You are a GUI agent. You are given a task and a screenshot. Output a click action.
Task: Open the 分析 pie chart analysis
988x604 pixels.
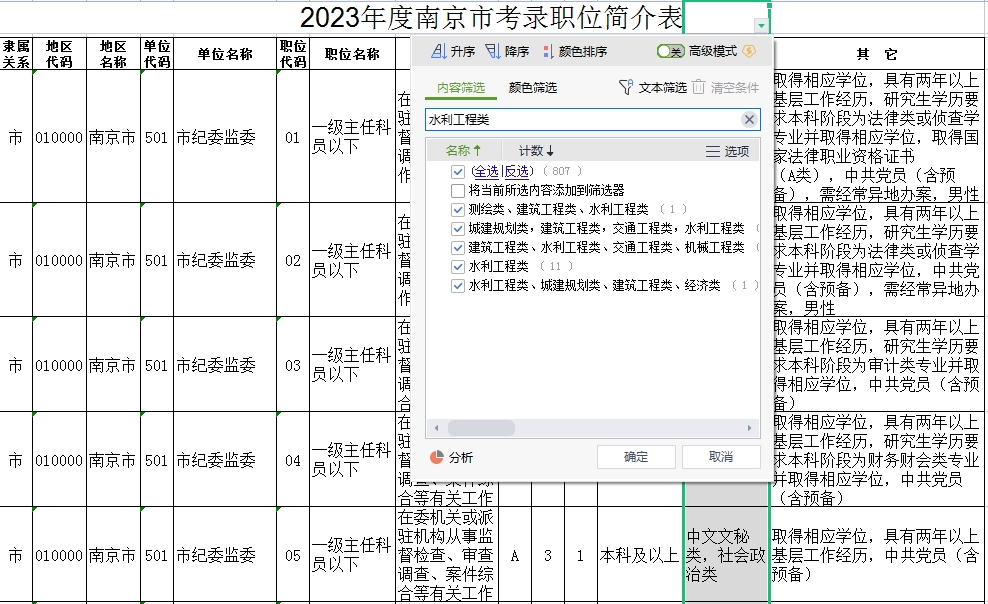[451, 457]
